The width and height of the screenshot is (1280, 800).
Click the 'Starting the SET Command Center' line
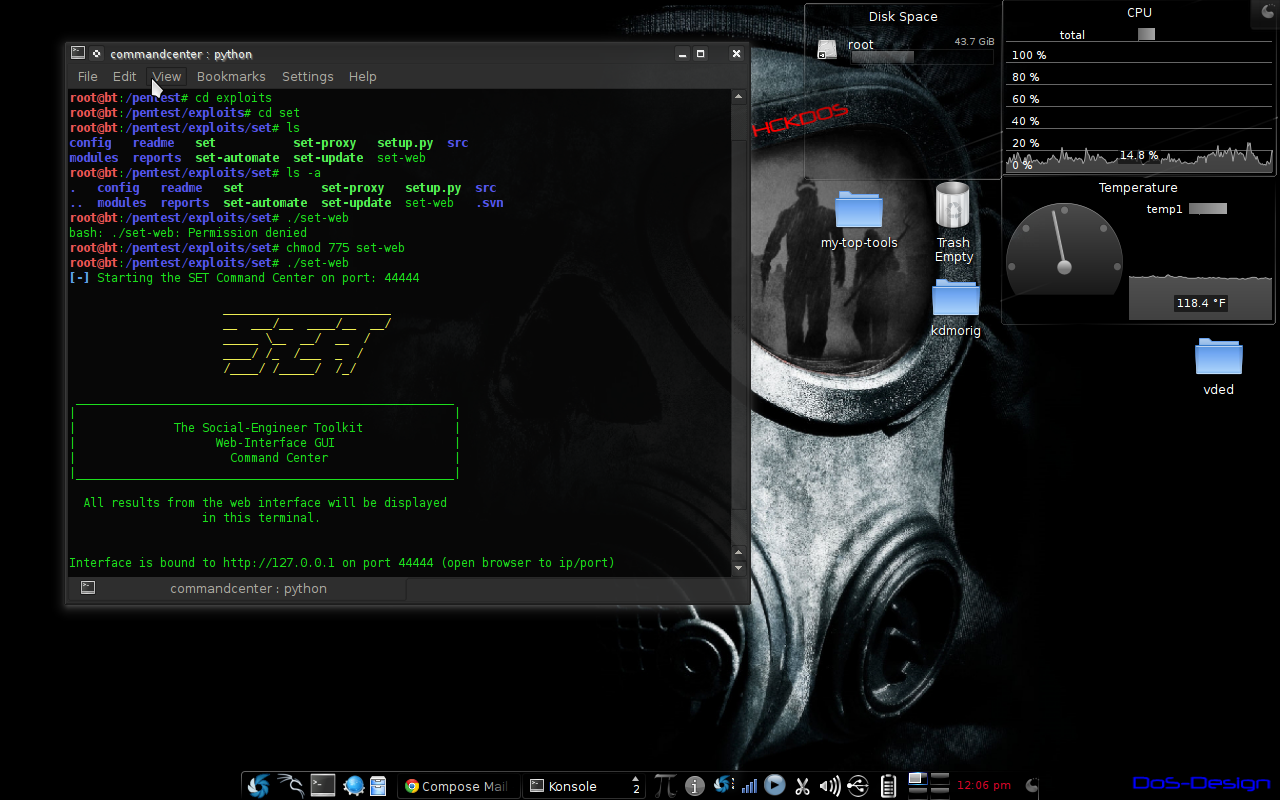pos(244,278)
